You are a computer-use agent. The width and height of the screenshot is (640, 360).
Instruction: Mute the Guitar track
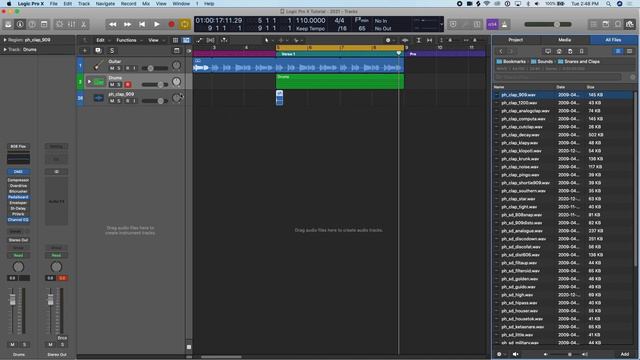pyautogui.click(x=112, y=68)
